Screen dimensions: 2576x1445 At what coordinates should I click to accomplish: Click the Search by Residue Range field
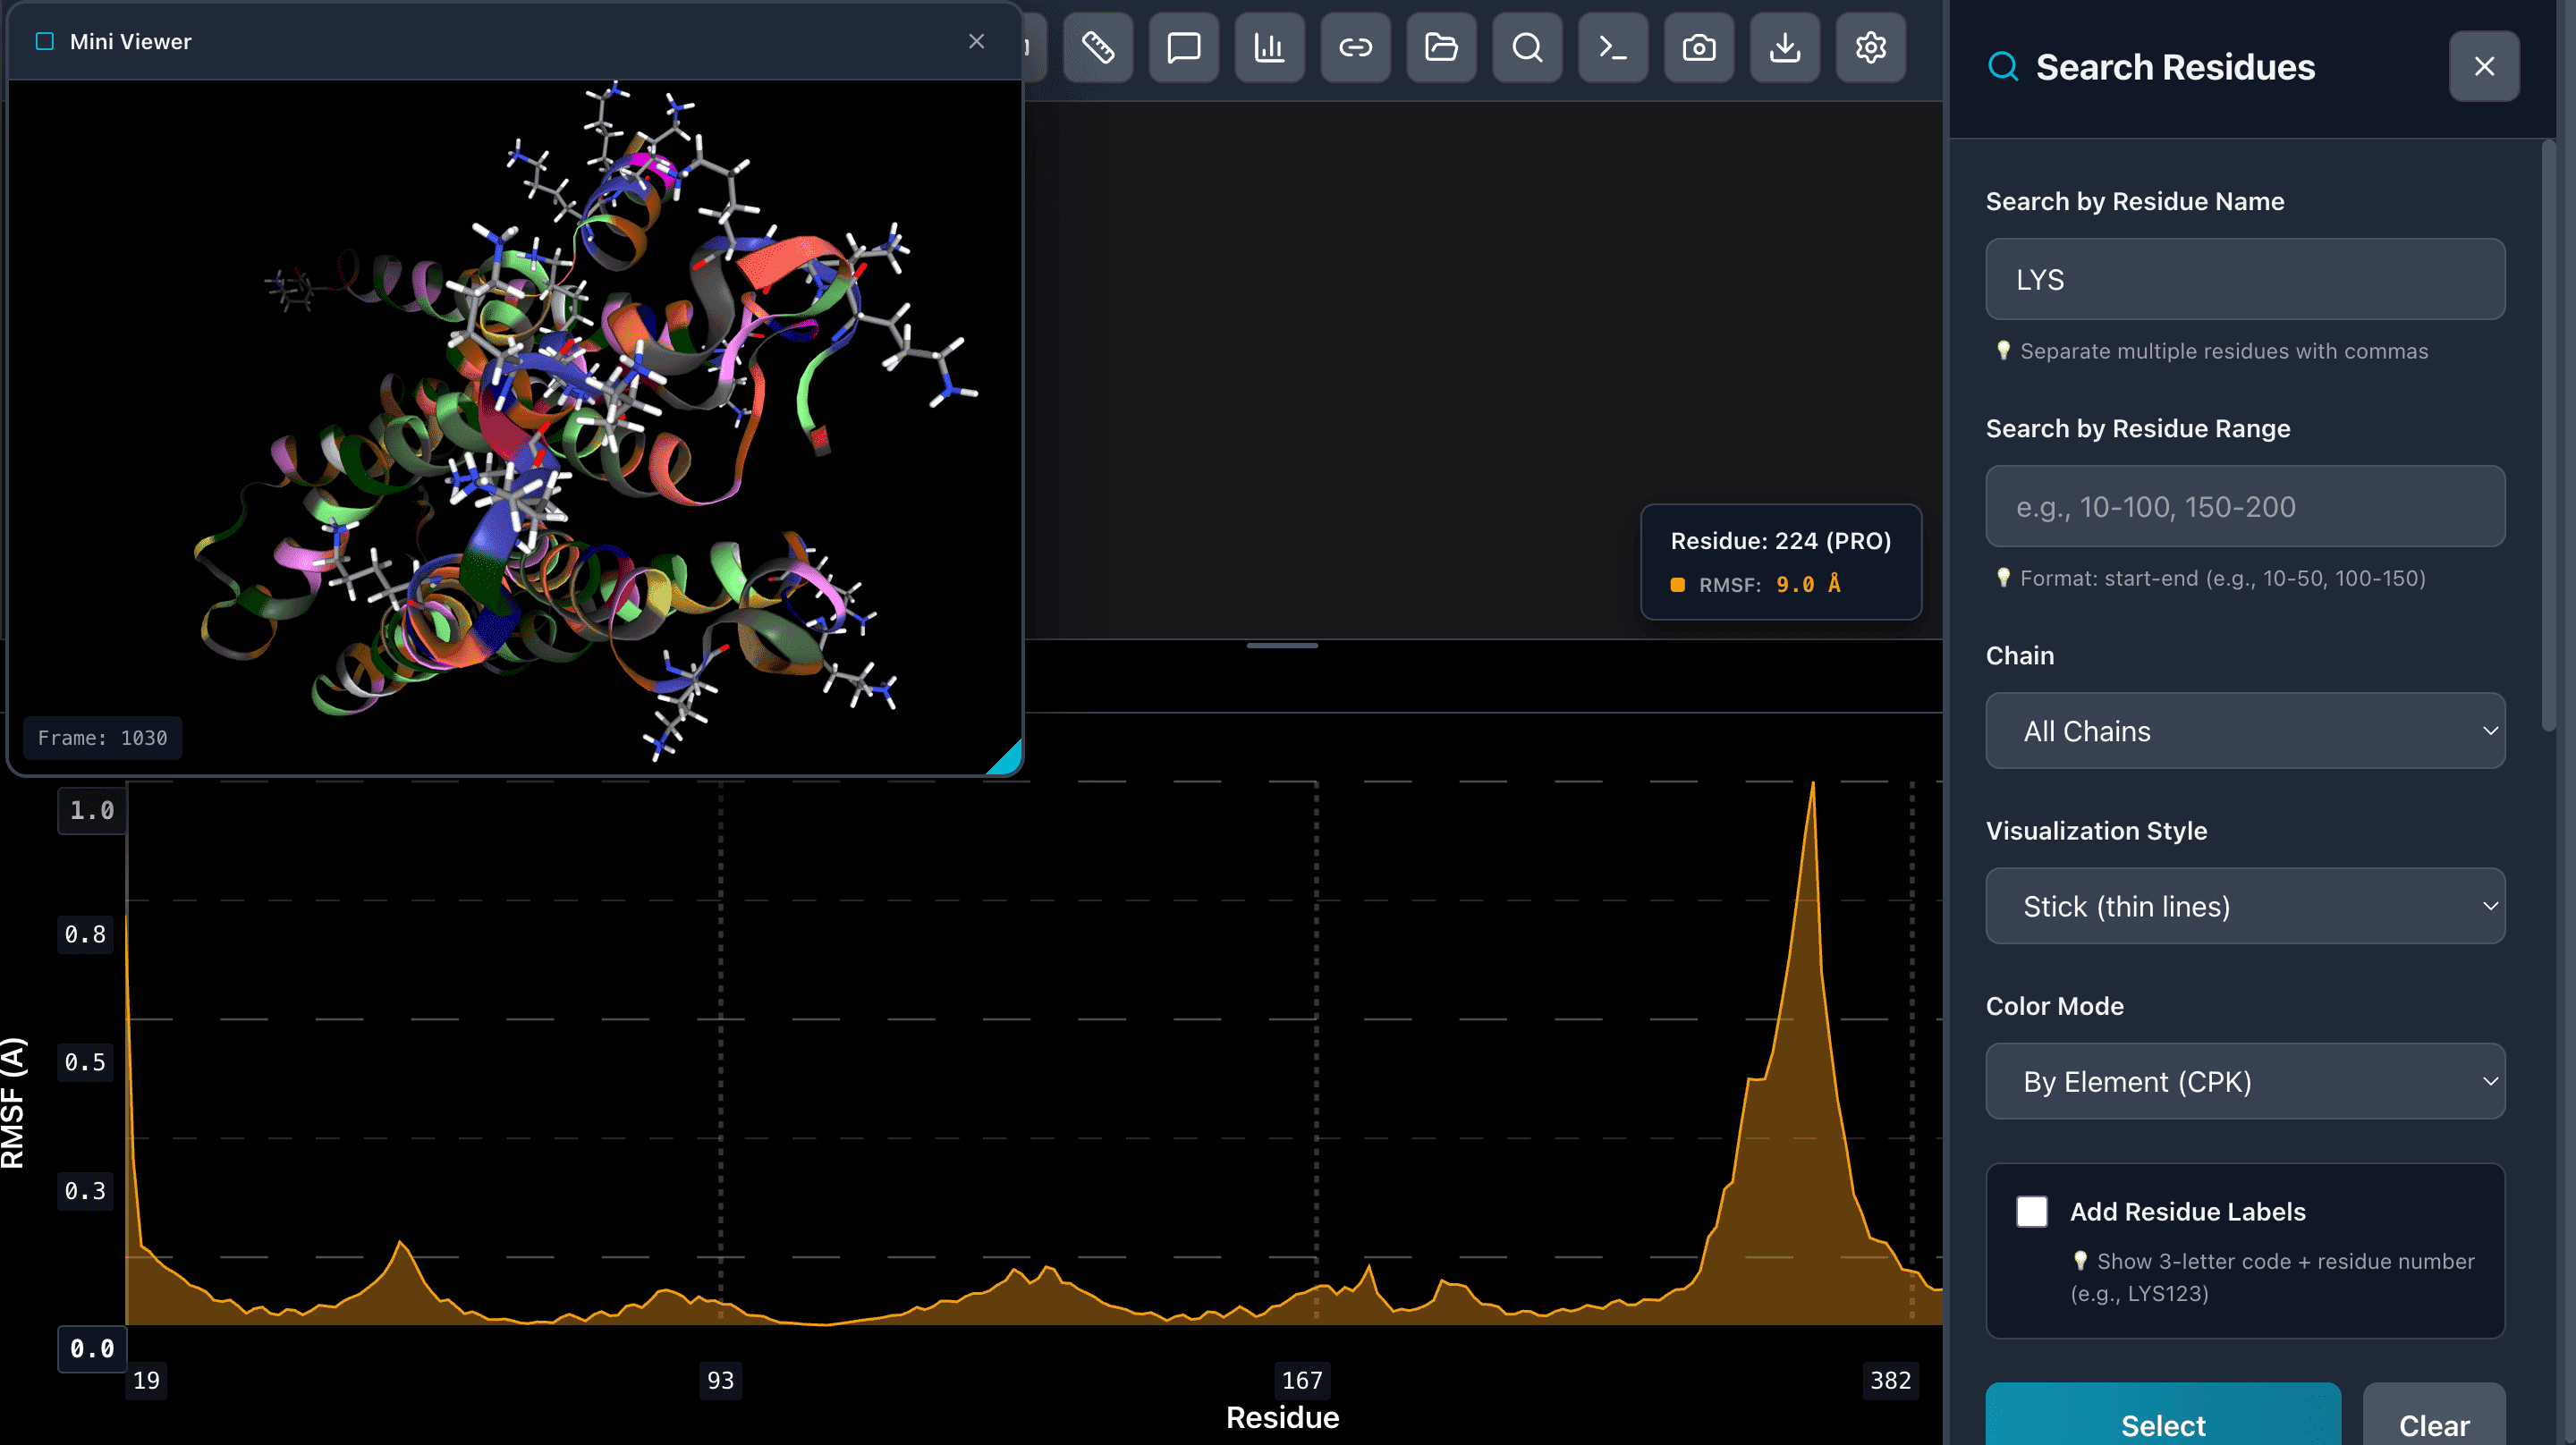(x=2244, y=507)
